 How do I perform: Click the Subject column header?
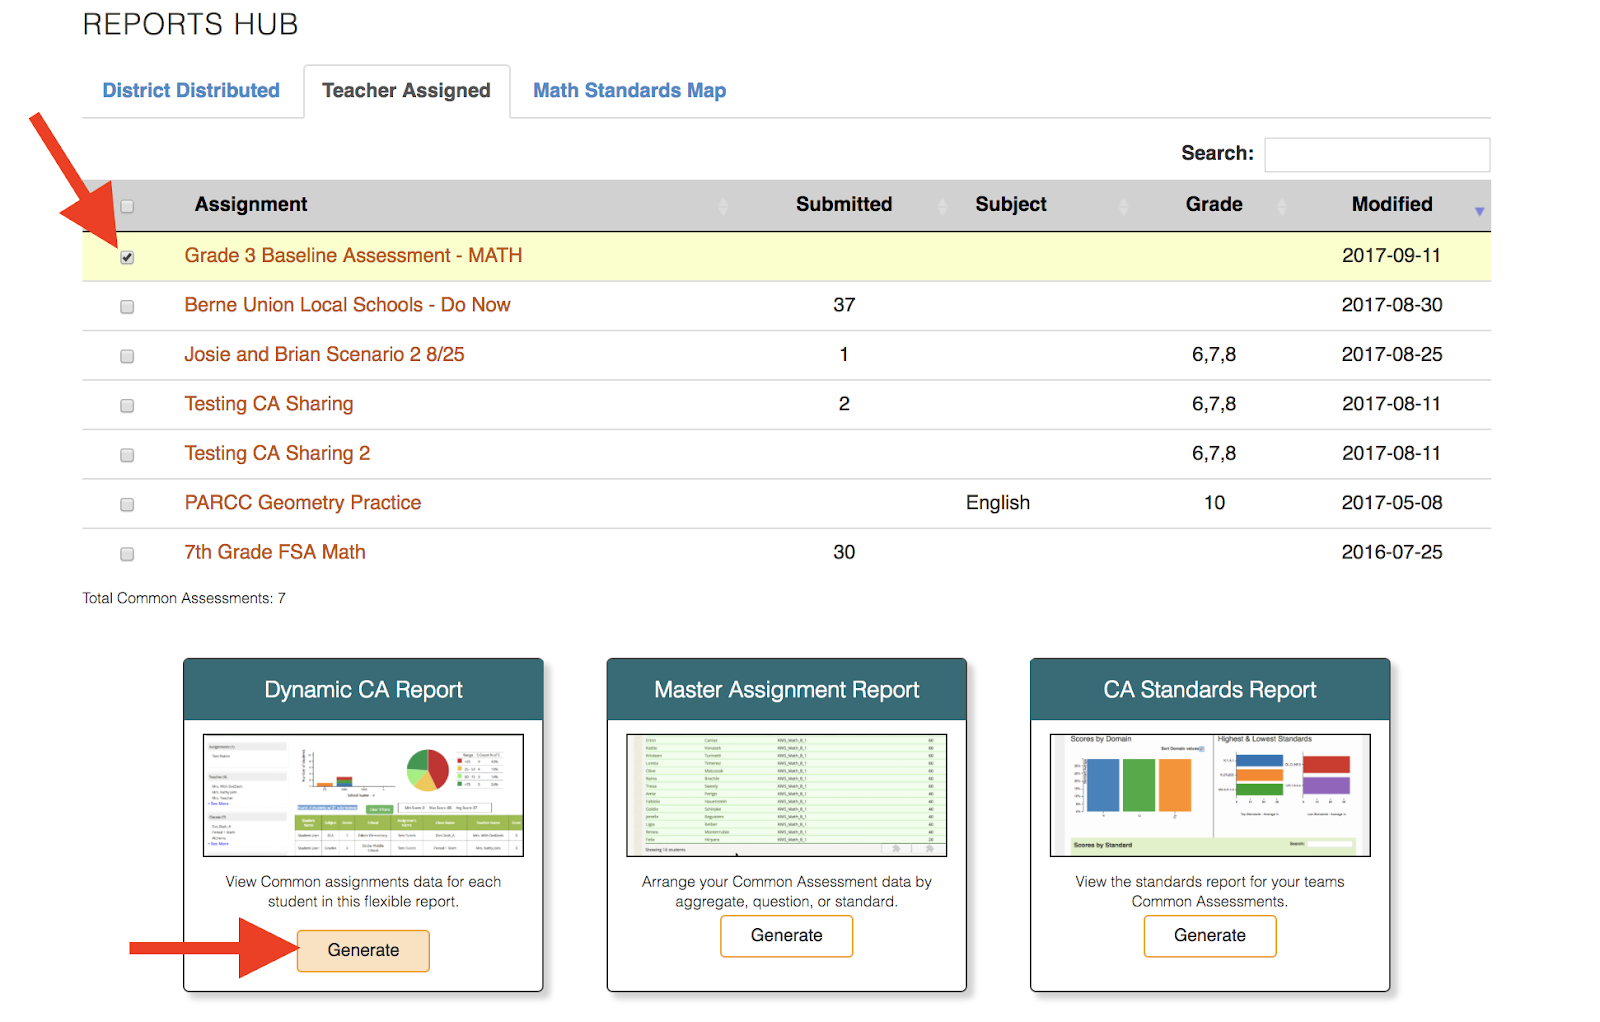click(1011, 204)
